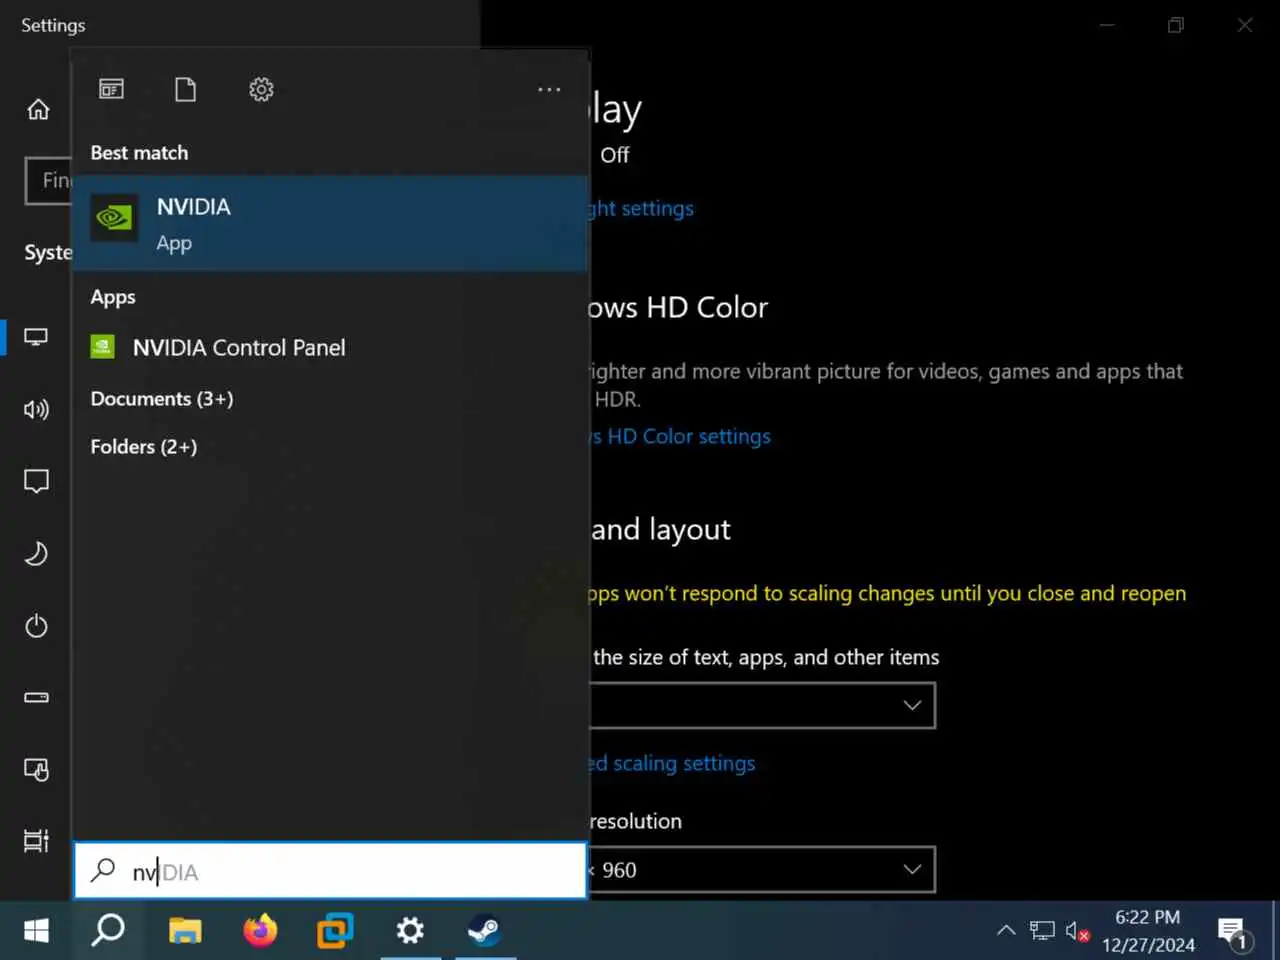The height and width of the screenshot is (960, 1280).
Task: Open the VirtualBox icon on the taskbar
Action: tap(335, 931)
